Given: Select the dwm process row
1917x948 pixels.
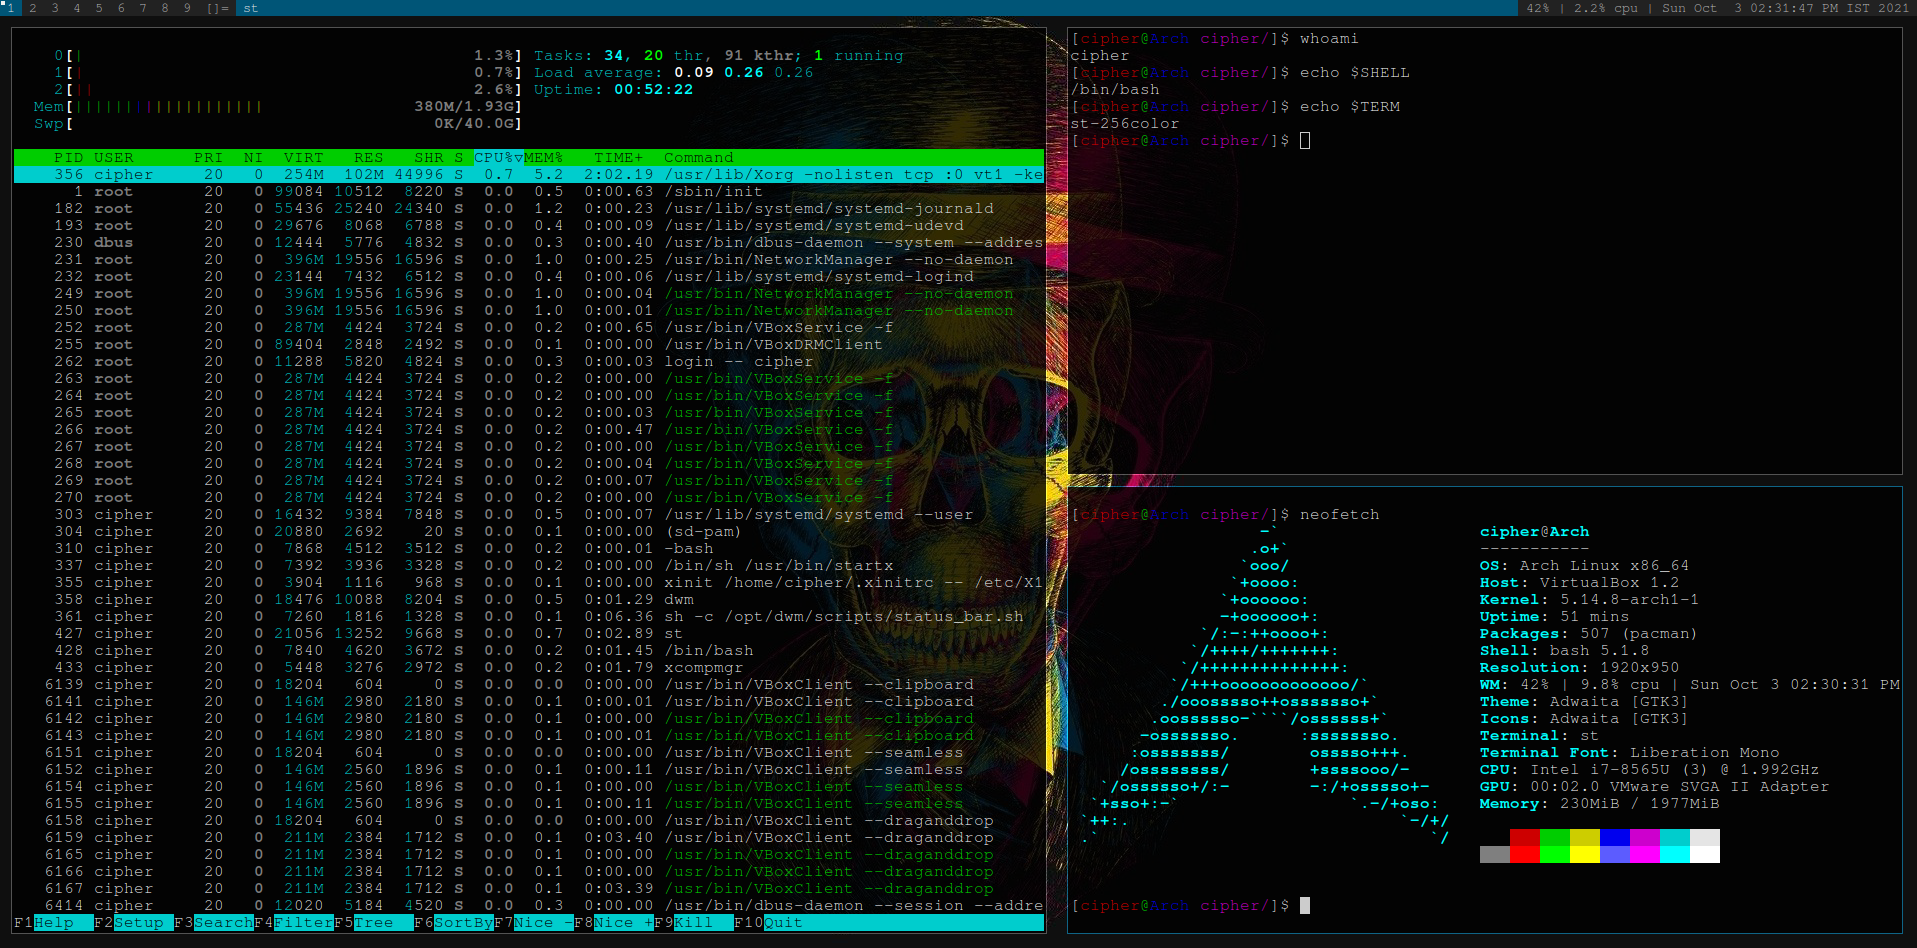Looking at the screenshot, I should [529, 600].
